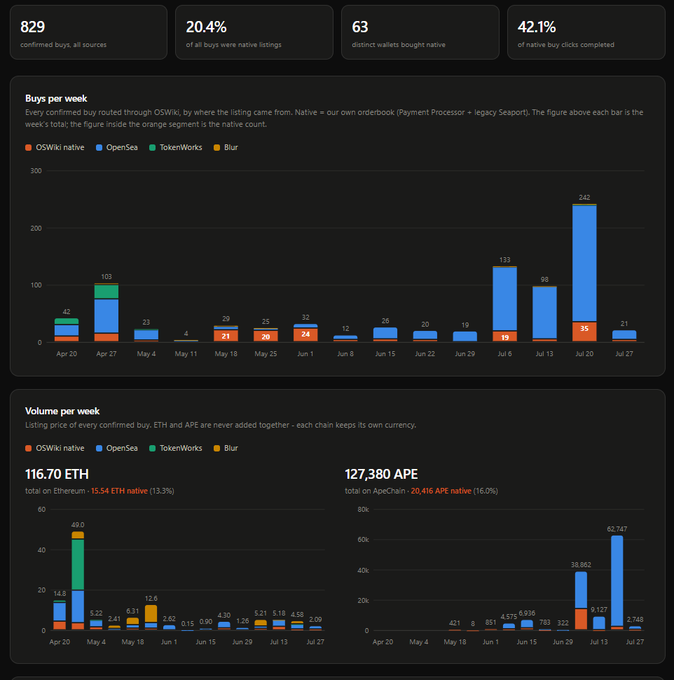Click the 127,380 APE total heading
674x680 pixels.
tap(381, 474)
